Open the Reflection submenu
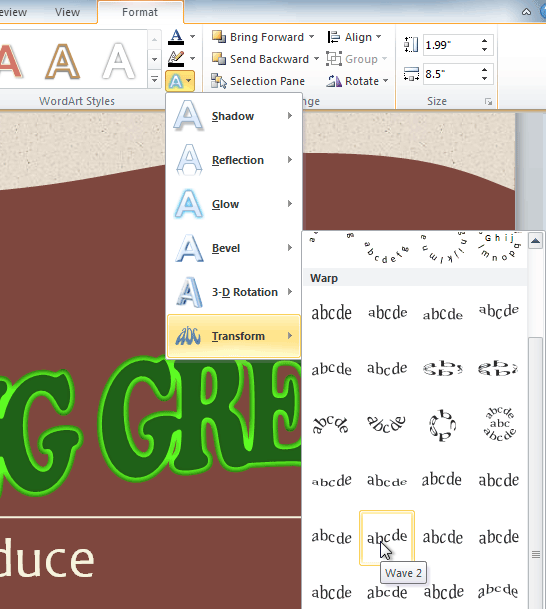The height and width of the screenshot is (609, 546). coord(234,160)
